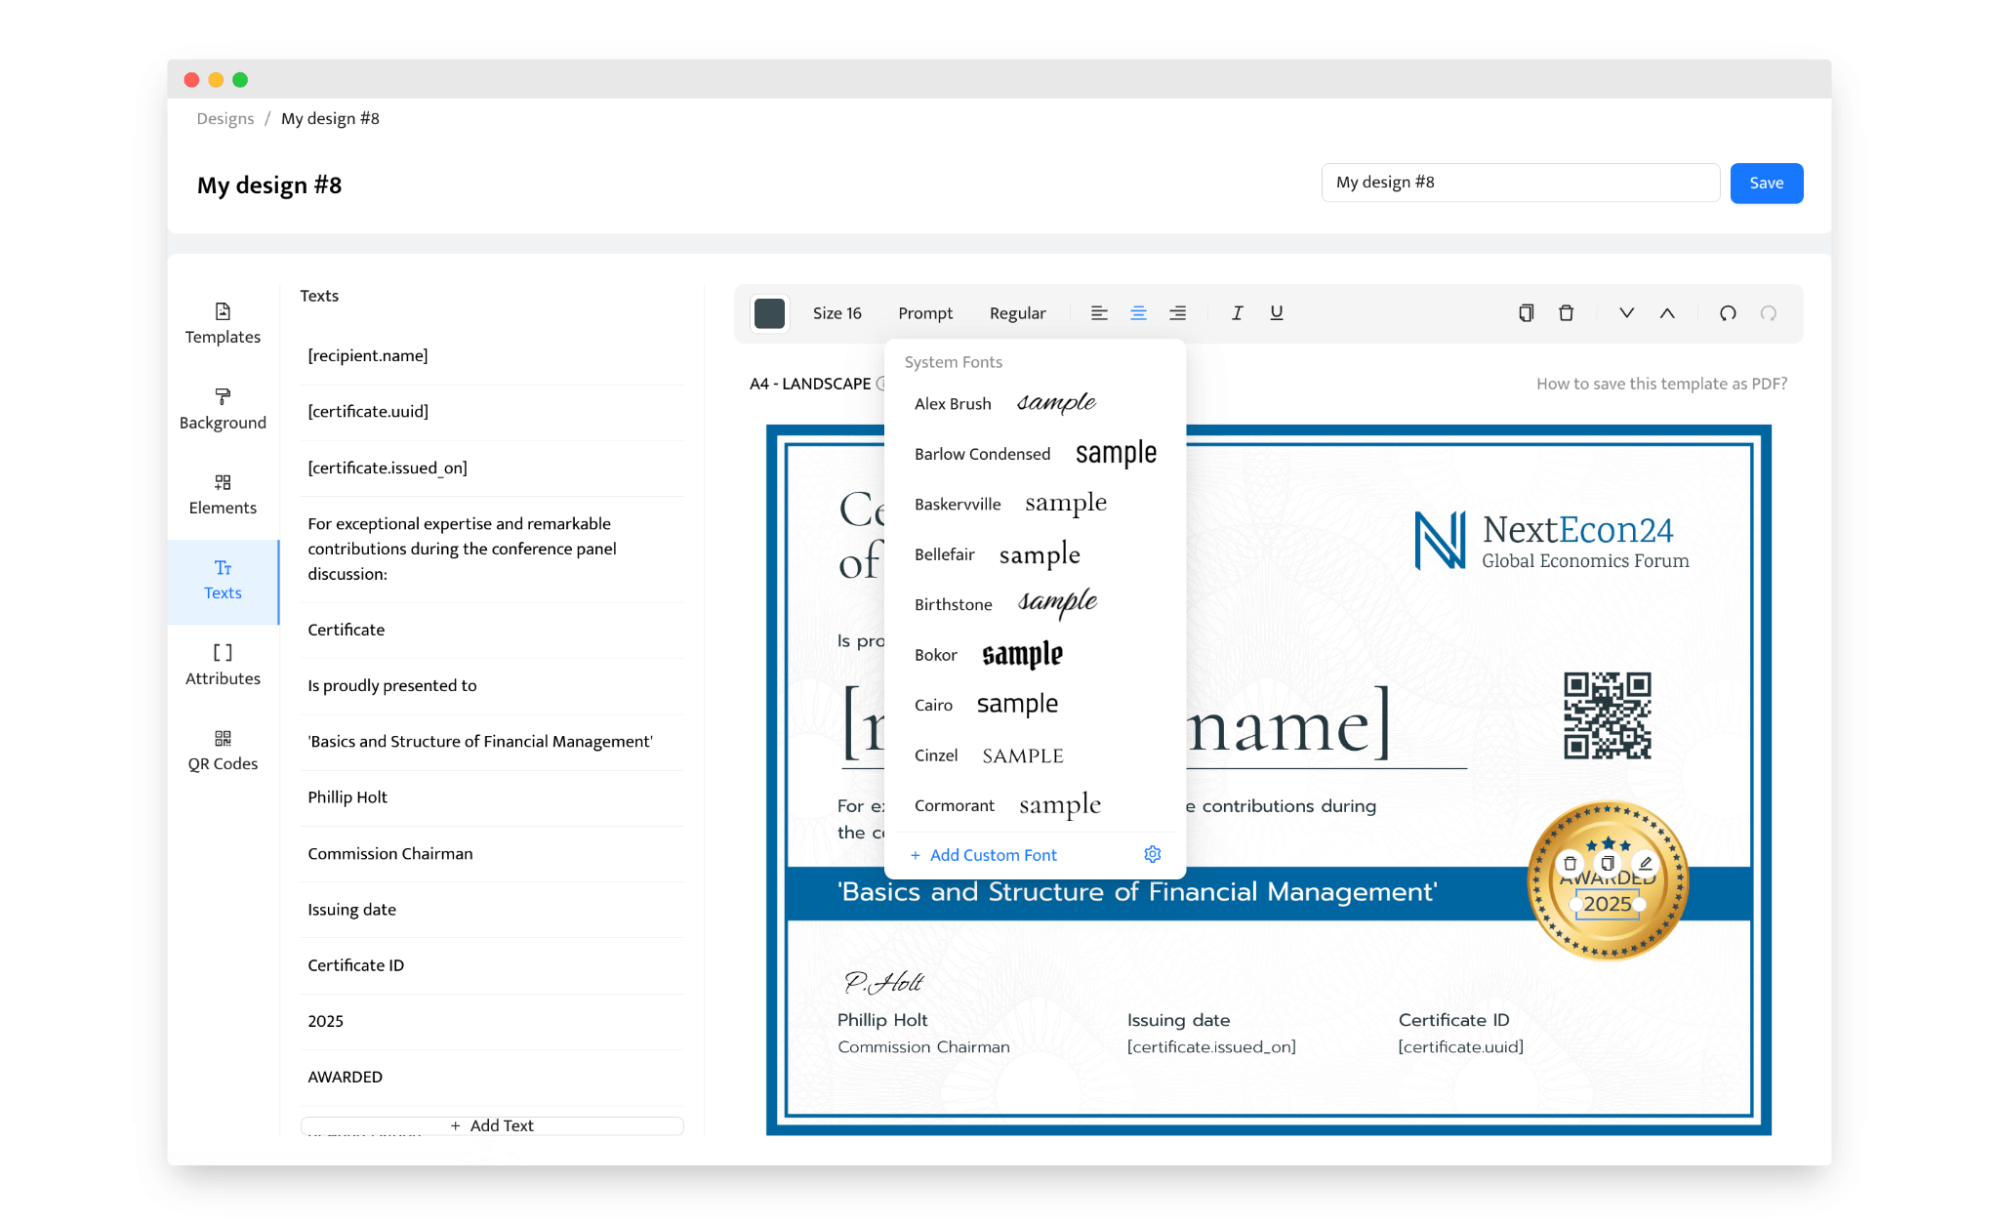The height and width of the screenshot is (1225, 1999).
Task: Toggle underline formatting
Action: [1276, 313]
